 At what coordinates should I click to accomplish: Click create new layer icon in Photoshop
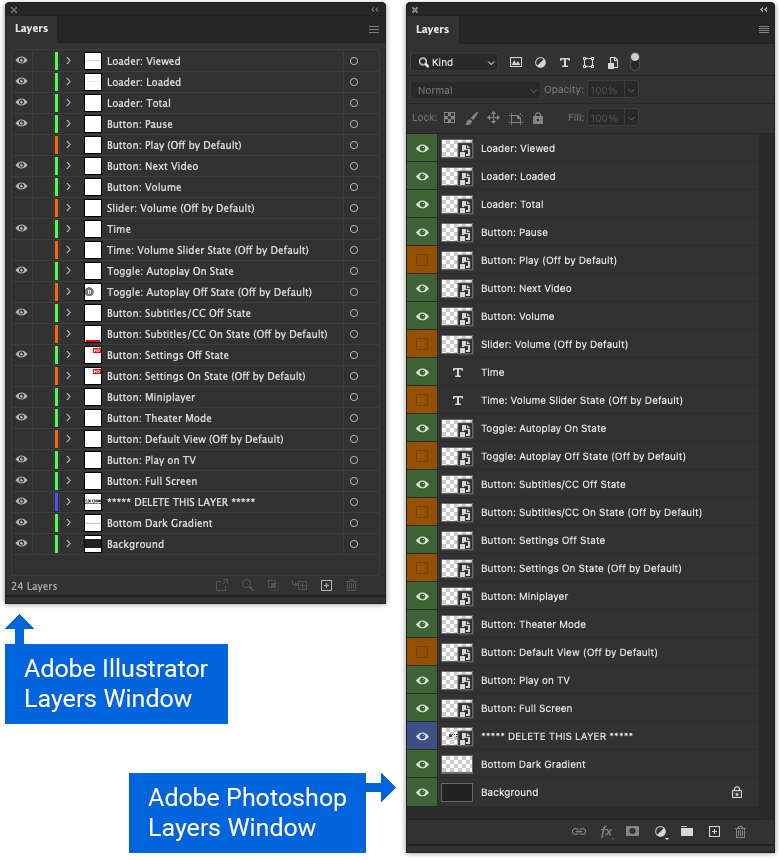click(714, 831)
